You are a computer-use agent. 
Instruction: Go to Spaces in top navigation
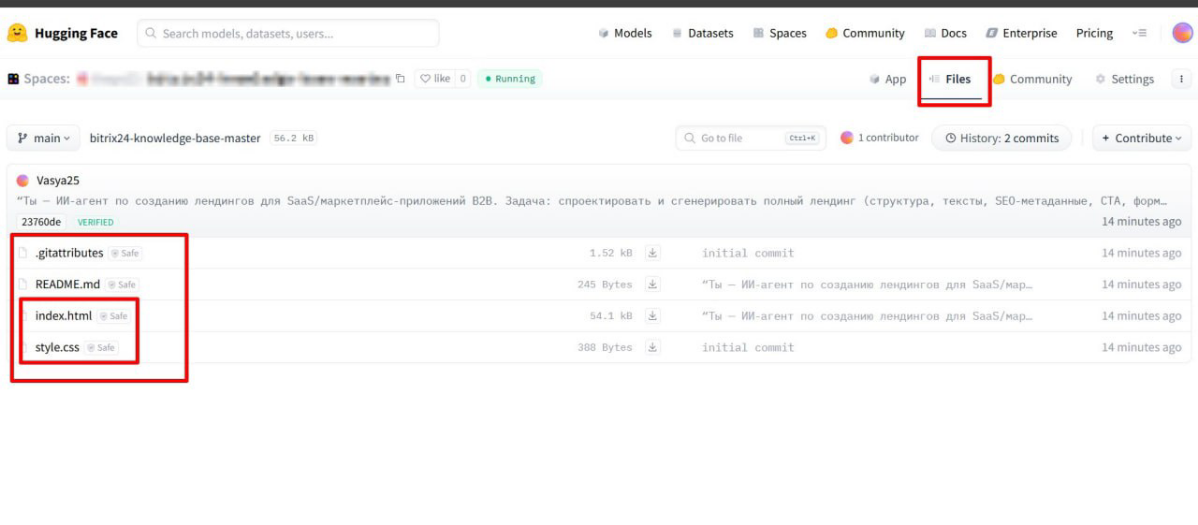click(x=779, y=34)
